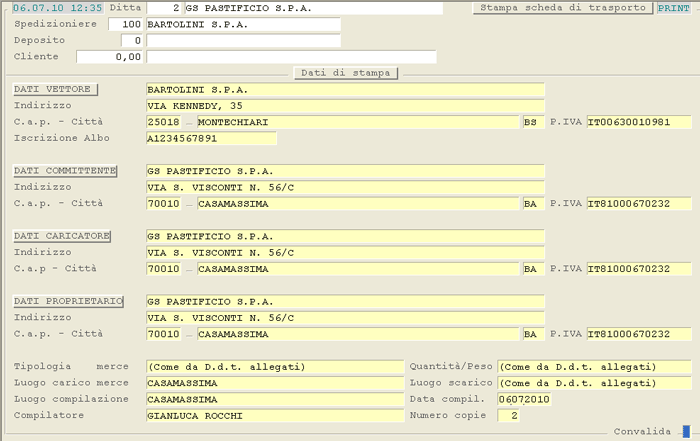
Task: Click the Tipologia merce field
Action: click(x=275, y=367)
